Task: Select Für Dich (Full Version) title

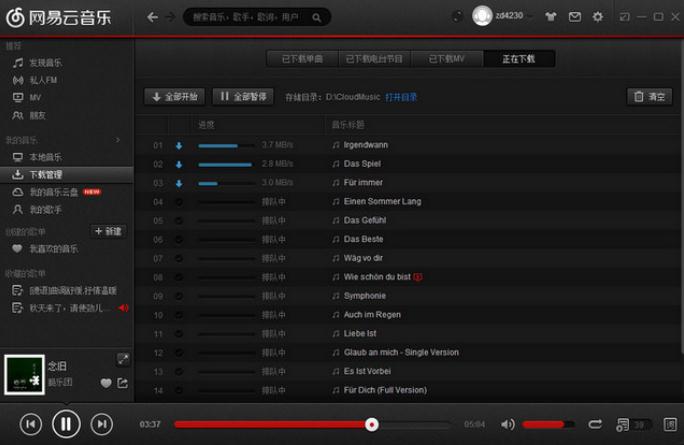Action: [385, 390]
